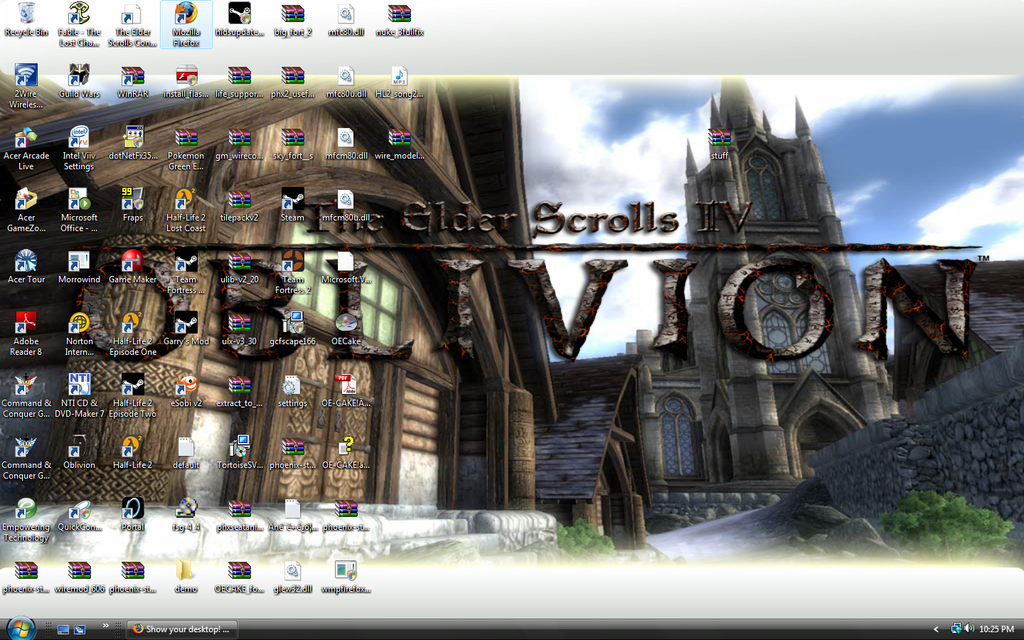The height and width of the screenshot is (640, 1024).
Task: Select the mfc80.dll file
Action: (x=346, y=20)
